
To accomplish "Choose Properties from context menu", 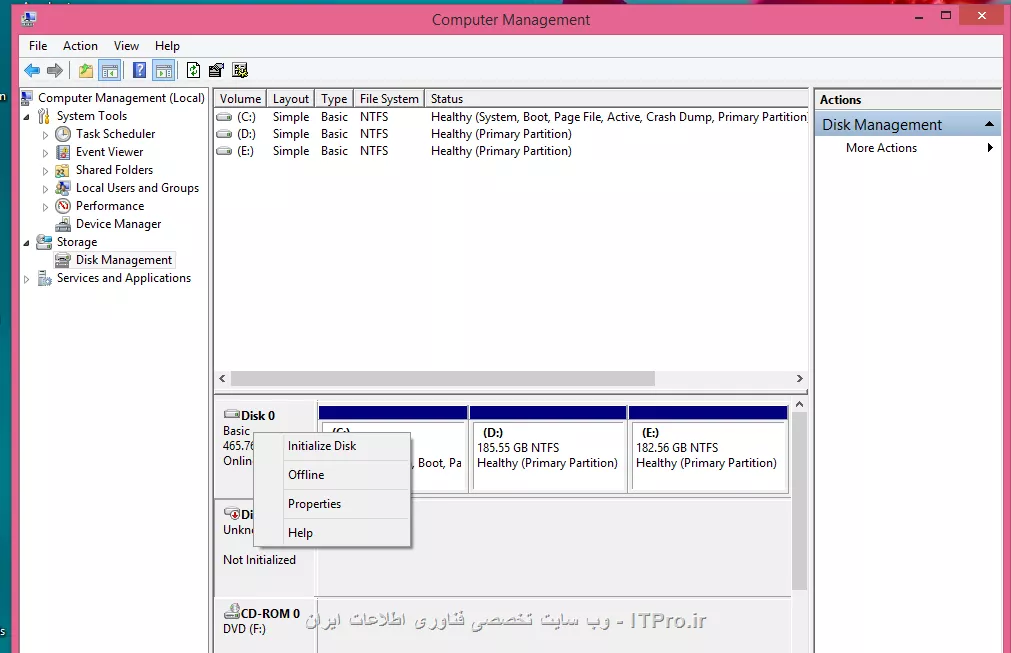I will 332,504.
